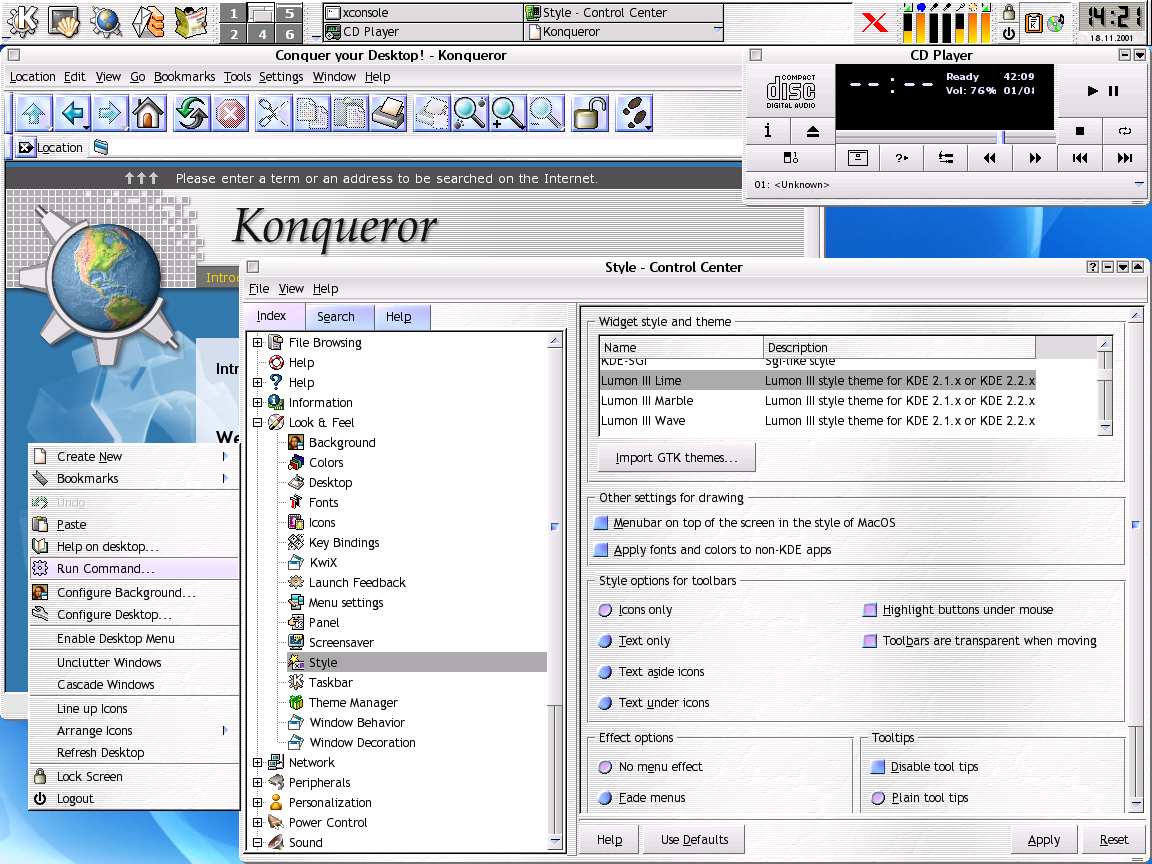Click the Cut scissors icon in Konqueror
Image resolution: width=1152 pixels, height=864 pixels.
[x=273, y=113]
